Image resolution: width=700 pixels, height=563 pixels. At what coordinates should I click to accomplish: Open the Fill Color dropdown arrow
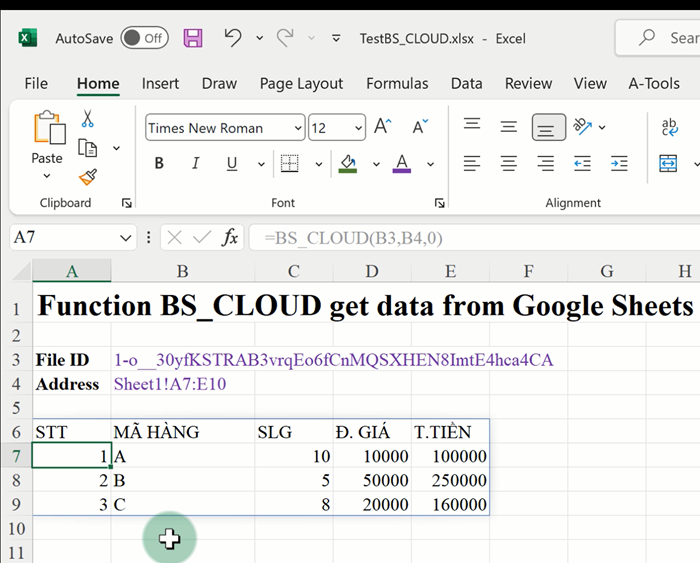376,164
